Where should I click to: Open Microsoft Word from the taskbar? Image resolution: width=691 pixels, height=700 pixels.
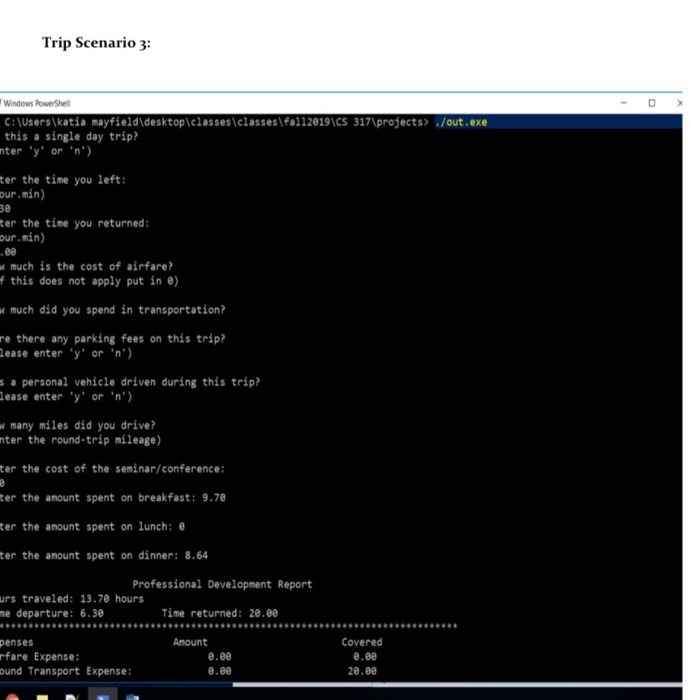tap(132, 696)
